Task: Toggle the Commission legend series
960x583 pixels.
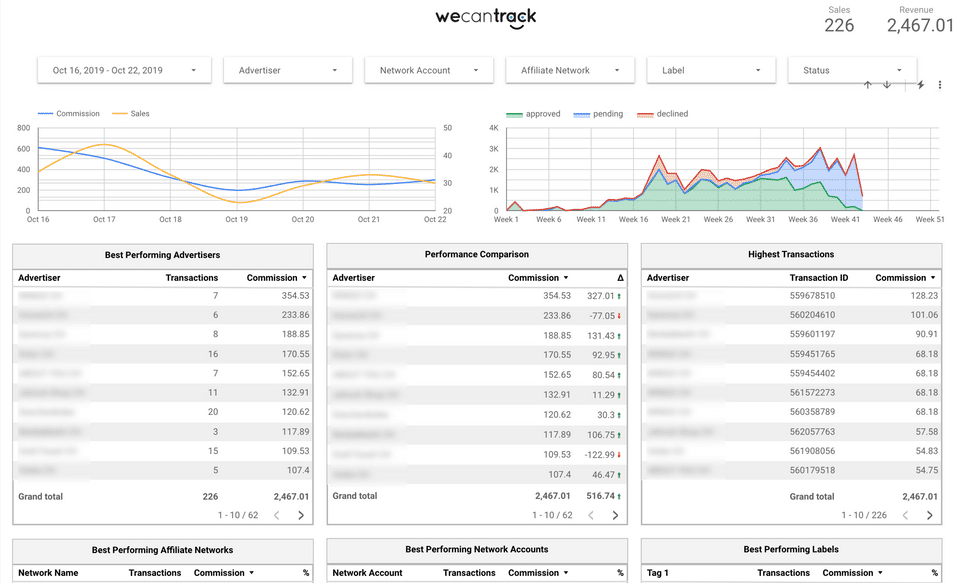Action: click(69, 113)
